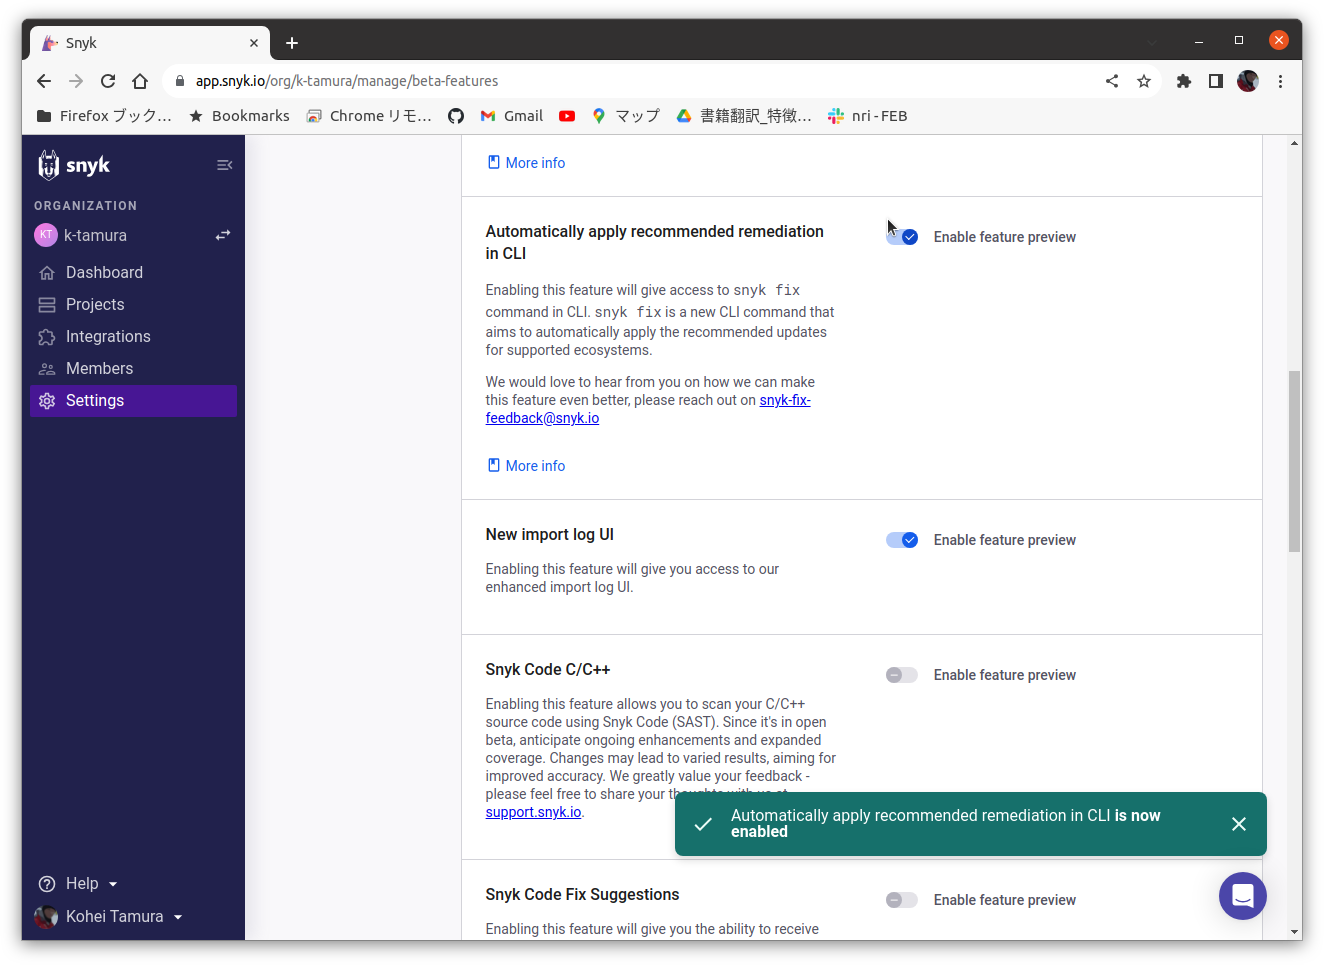Viewport: 1324px width, 965px height.
Task: Open Dashboard from the sidebar
Action: click(47, 272)
